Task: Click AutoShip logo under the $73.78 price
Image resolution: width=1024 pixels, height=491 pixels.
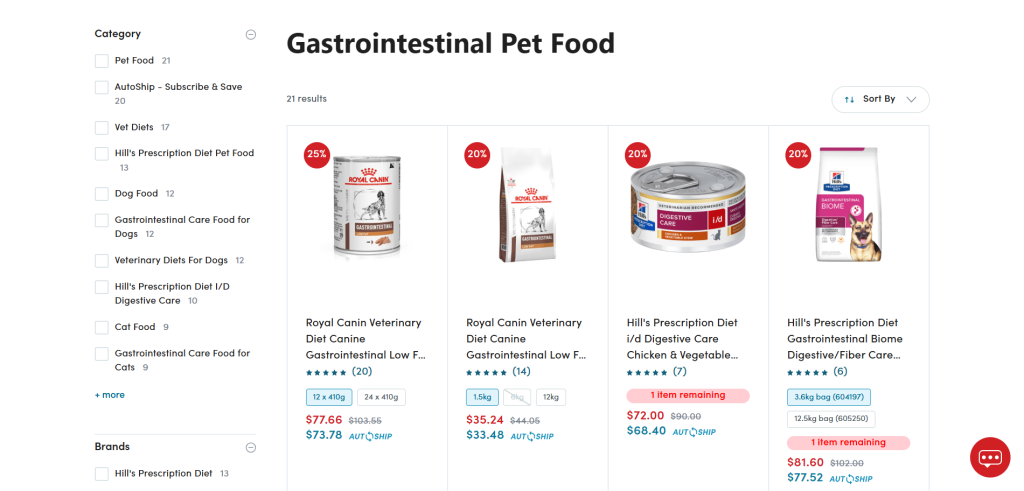Action: click(x=370, y=436)
